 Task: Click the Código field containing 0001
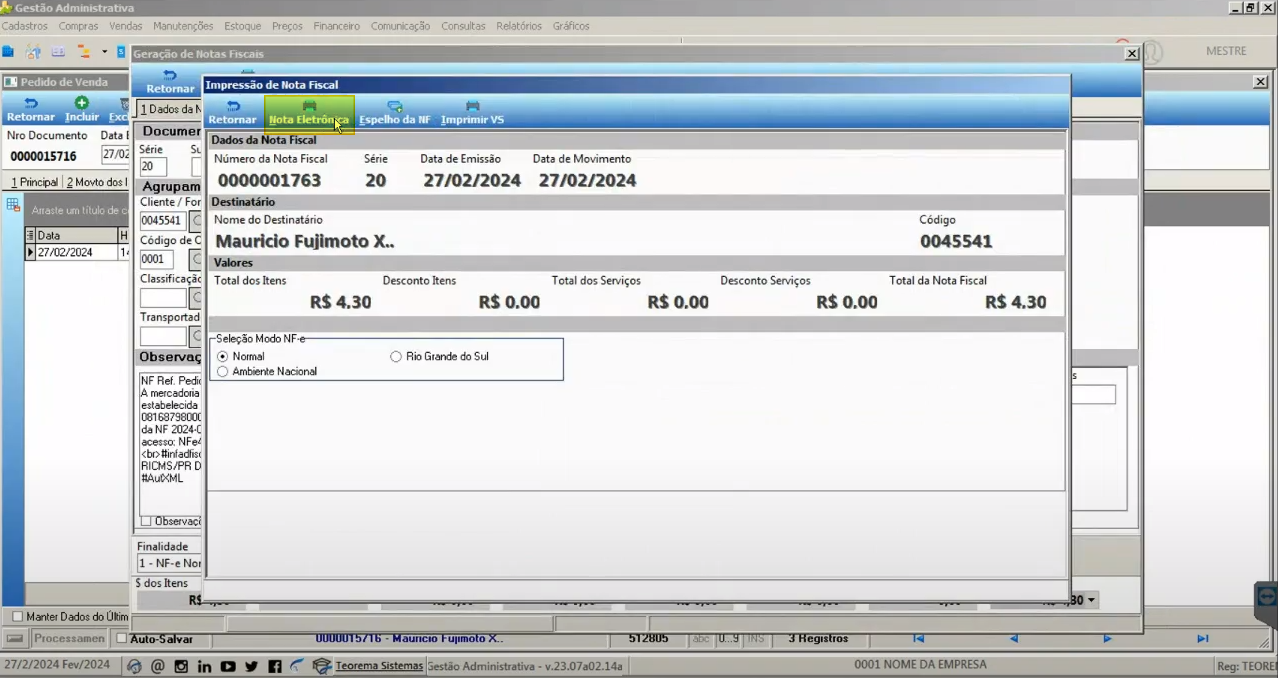point(157,259)
